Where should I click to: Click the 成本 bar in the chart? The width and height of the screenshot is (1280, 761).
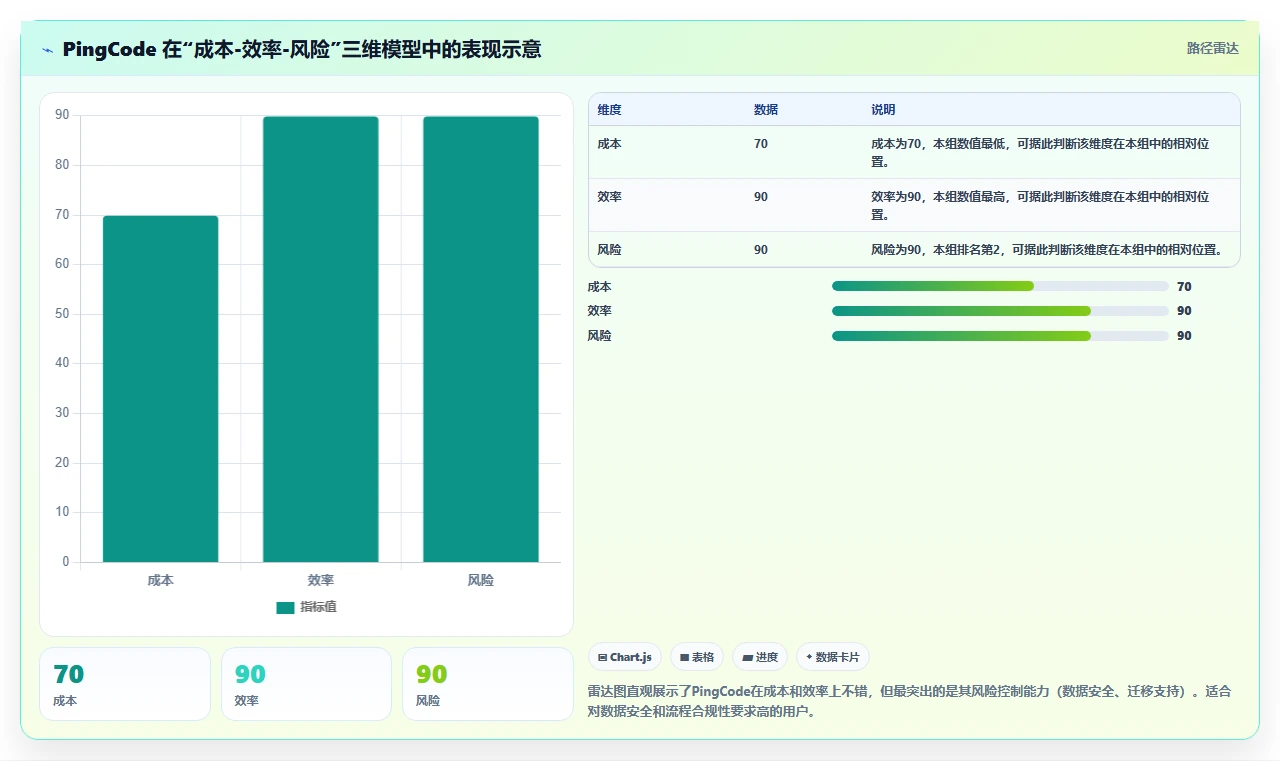(161, 389)
